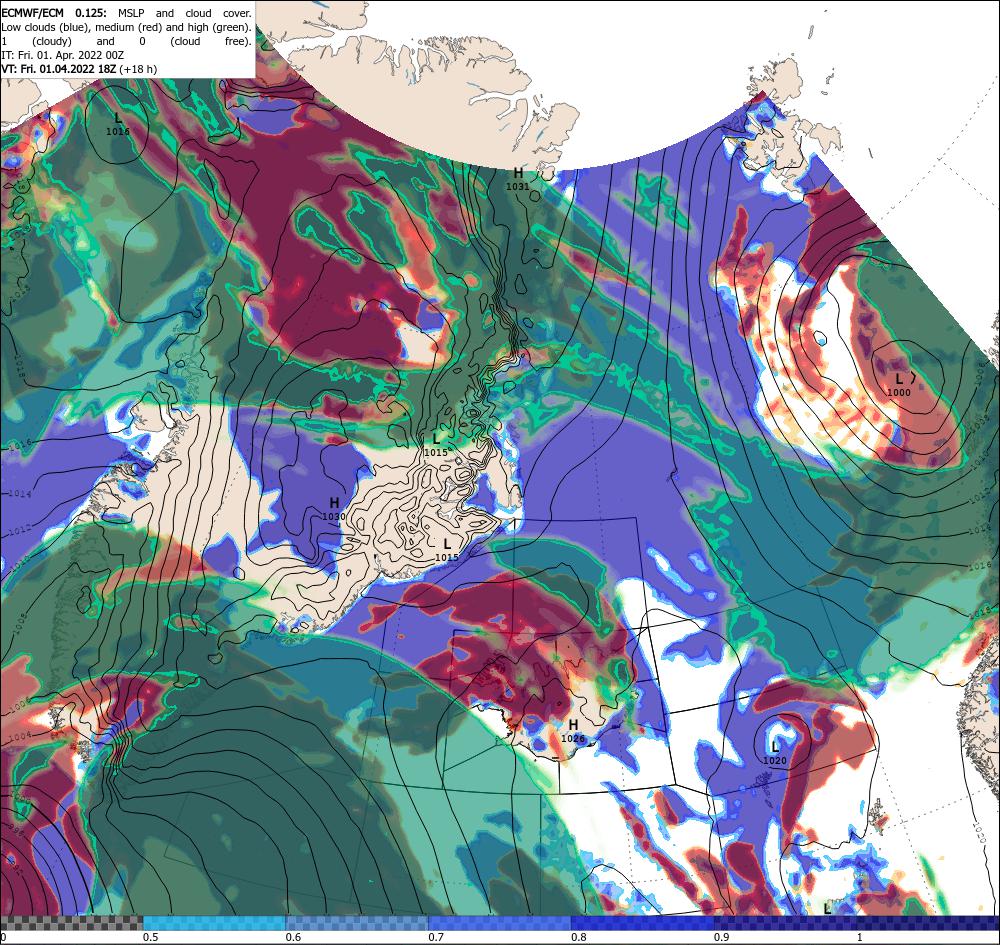The width and height of the screenshot is (1000, 945).
Task: Click the '0.8' scale tick label
Action: 579,937
